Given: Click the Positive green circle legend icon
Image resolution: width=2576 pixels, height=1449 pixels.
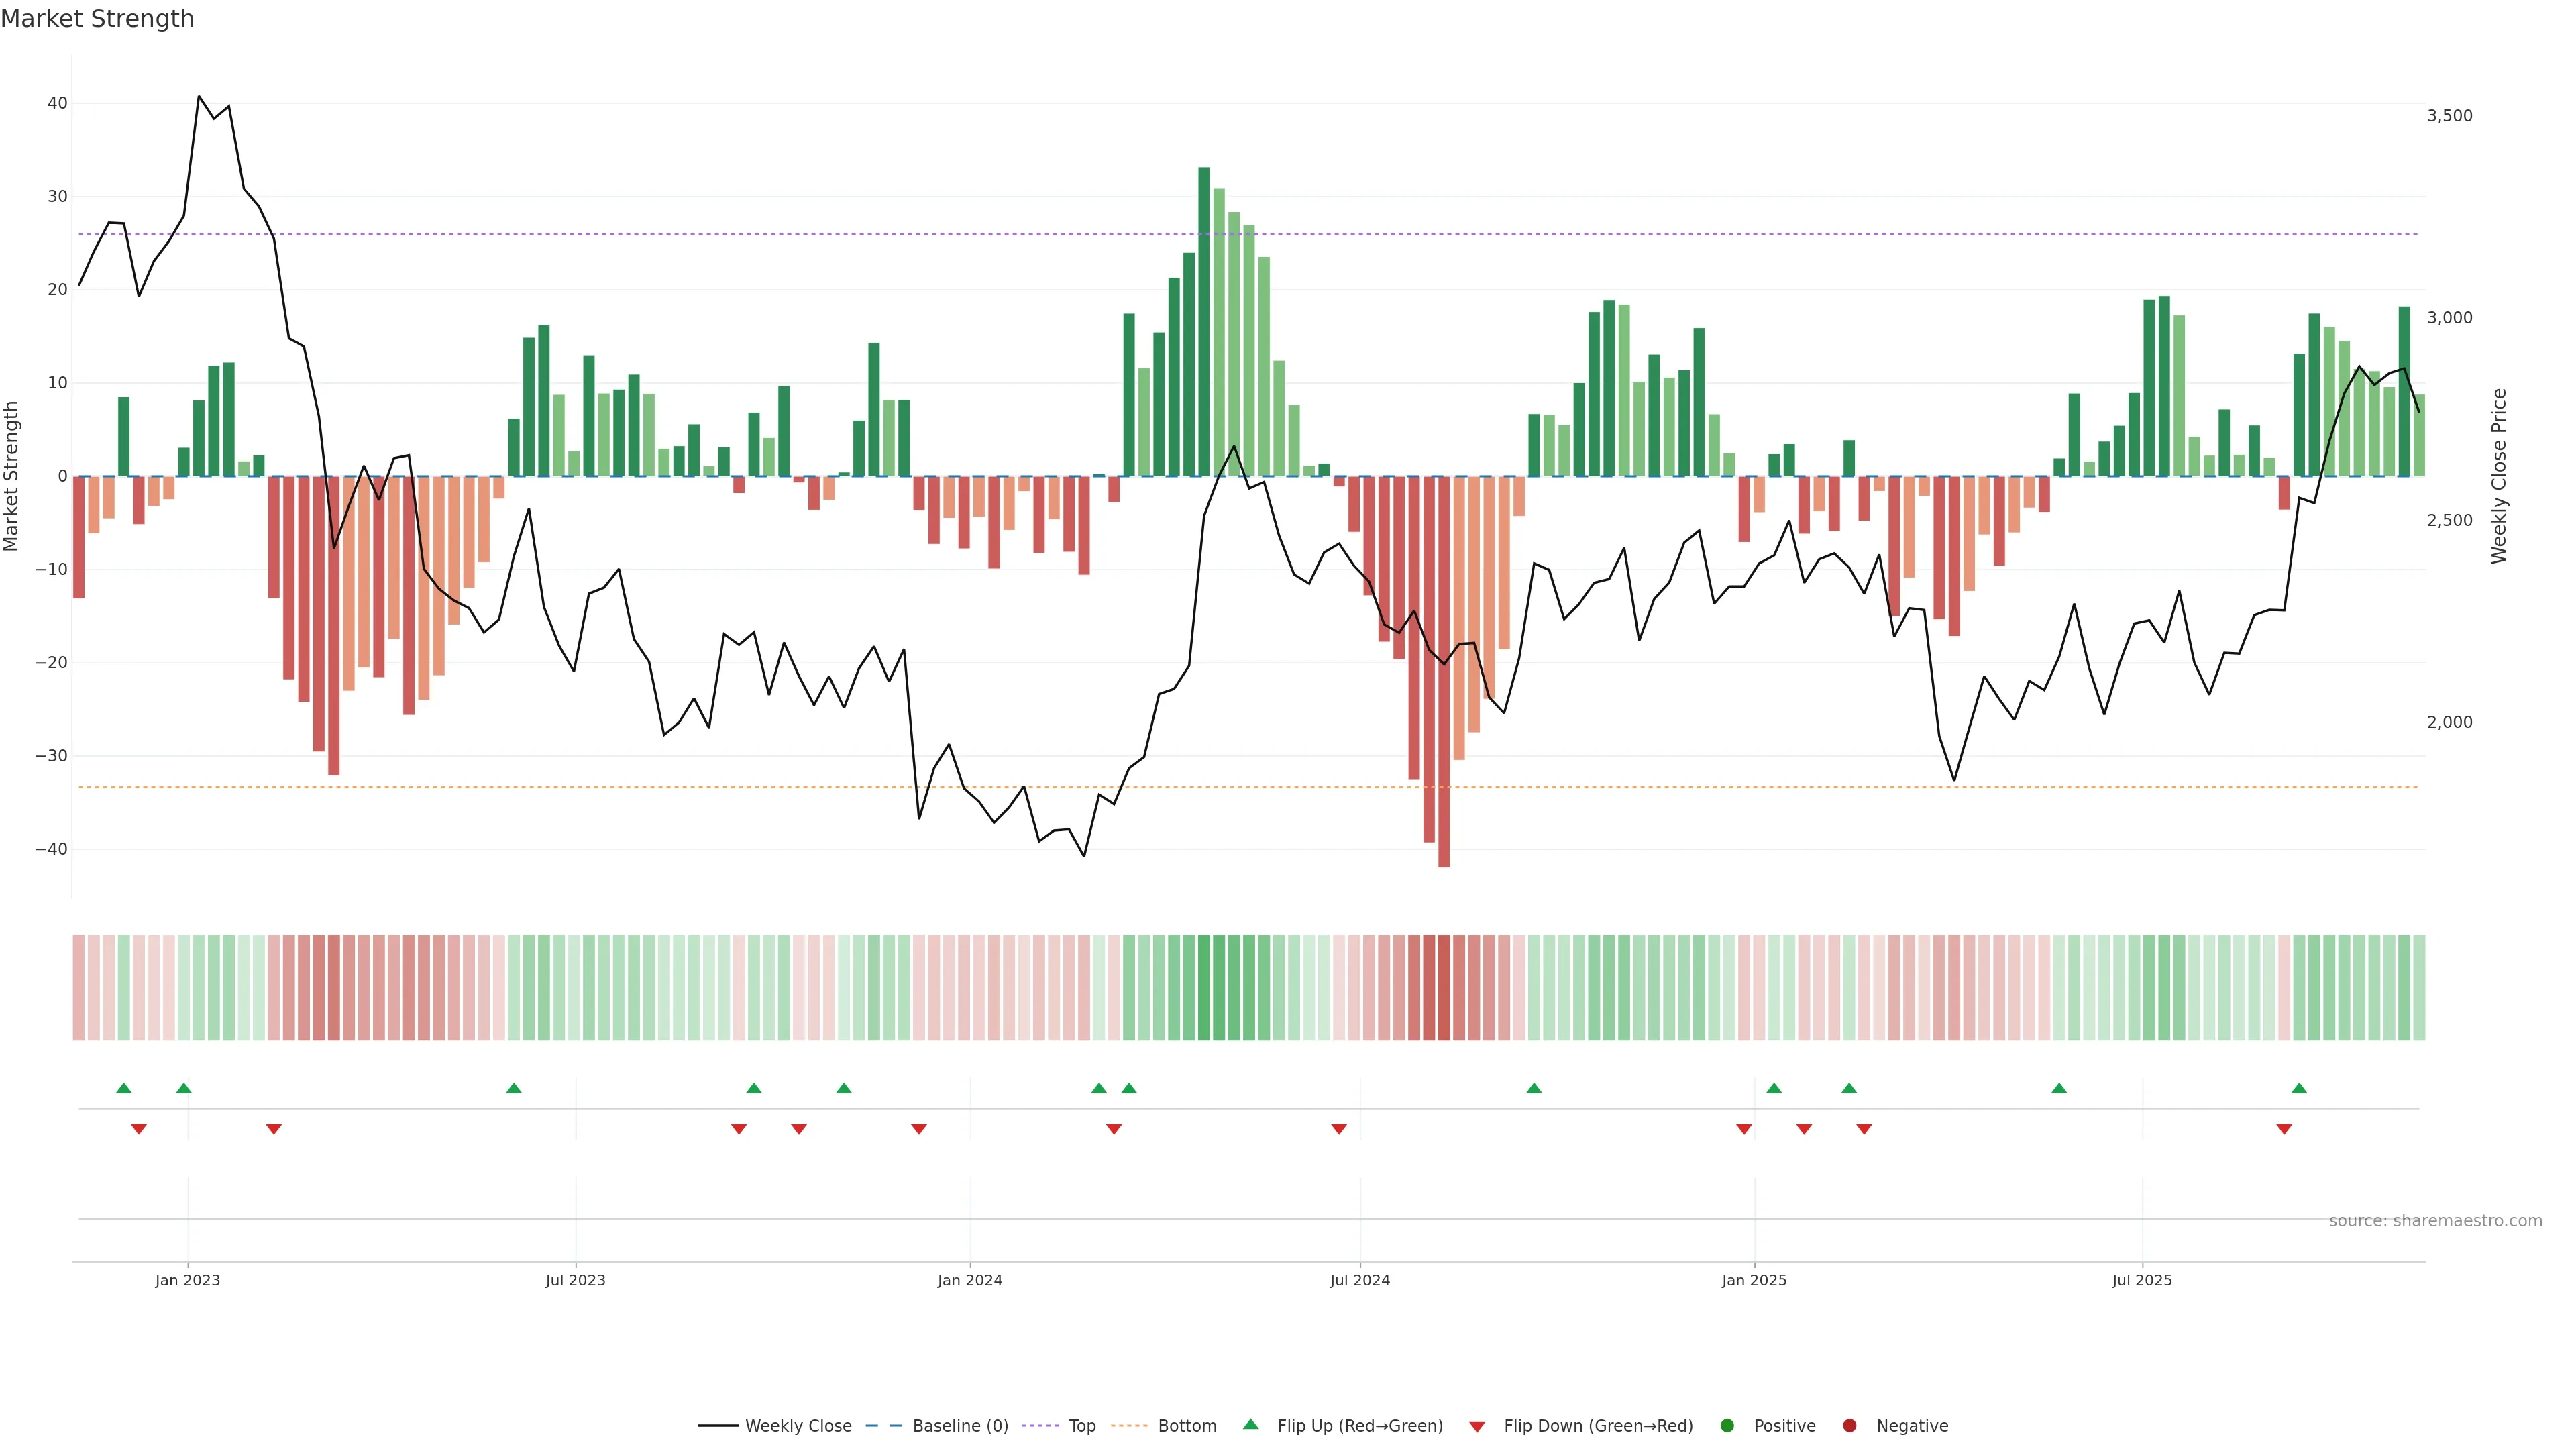Looking at the screenshot, I should click(x=1727, y=1425).
